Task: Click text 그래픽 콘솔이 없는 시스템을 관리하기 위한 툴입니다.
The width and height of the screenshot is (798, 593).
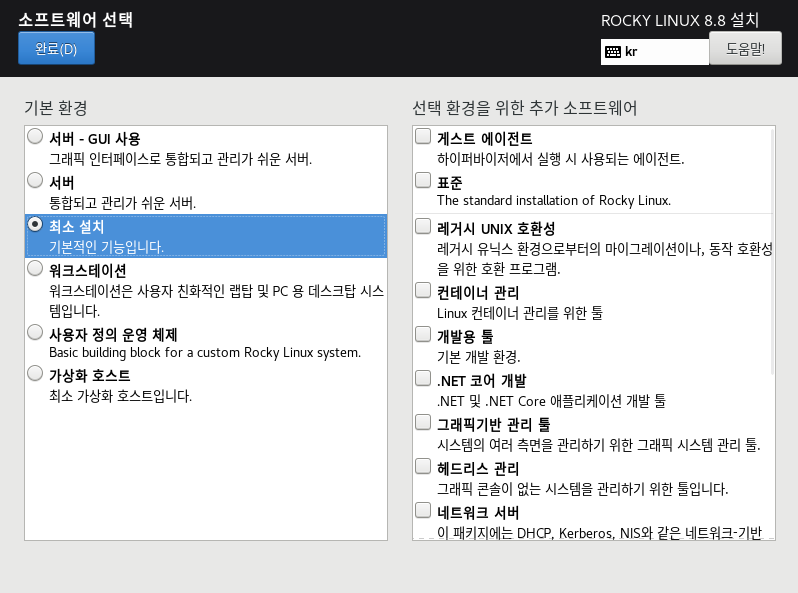Action: point(583,489)
